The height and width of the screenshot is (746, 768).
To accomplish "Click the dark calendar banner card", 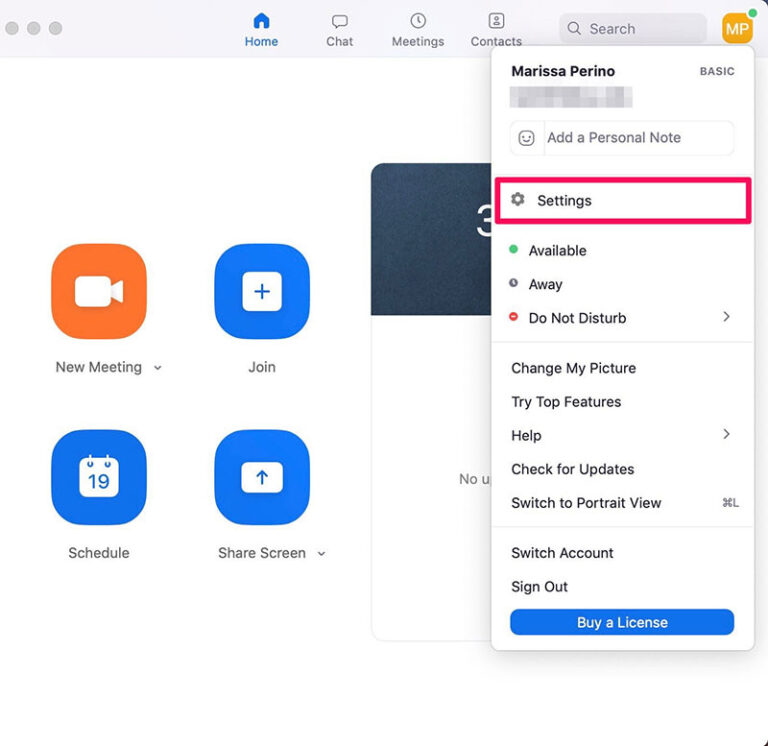I will (x=431, y=239).
